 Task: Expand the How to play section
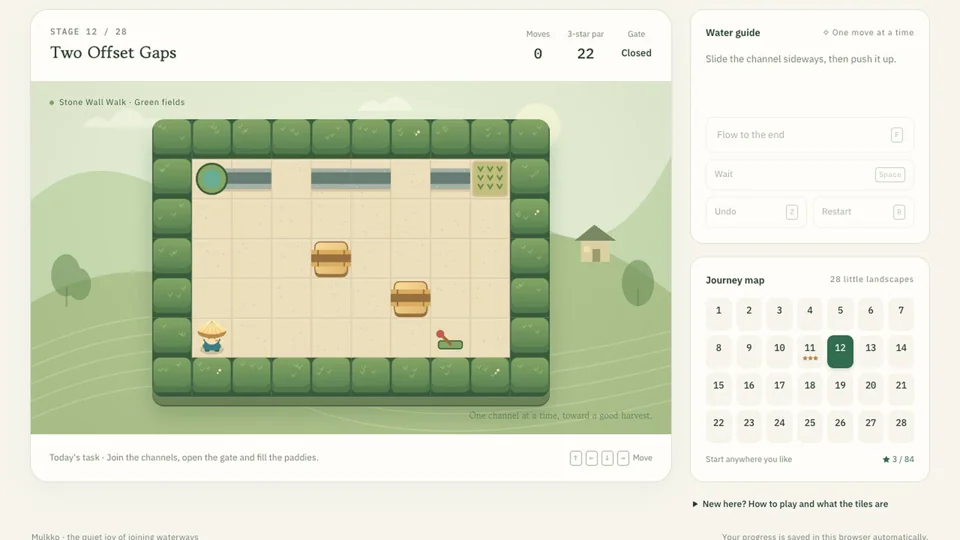pyautogui.click(x=790, y=504)
